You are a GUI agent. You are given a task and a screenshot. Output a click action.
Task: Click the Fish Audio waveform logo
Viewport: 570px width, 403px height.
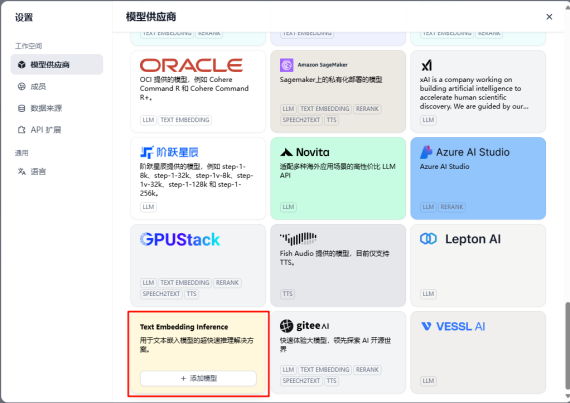[298, 239]
